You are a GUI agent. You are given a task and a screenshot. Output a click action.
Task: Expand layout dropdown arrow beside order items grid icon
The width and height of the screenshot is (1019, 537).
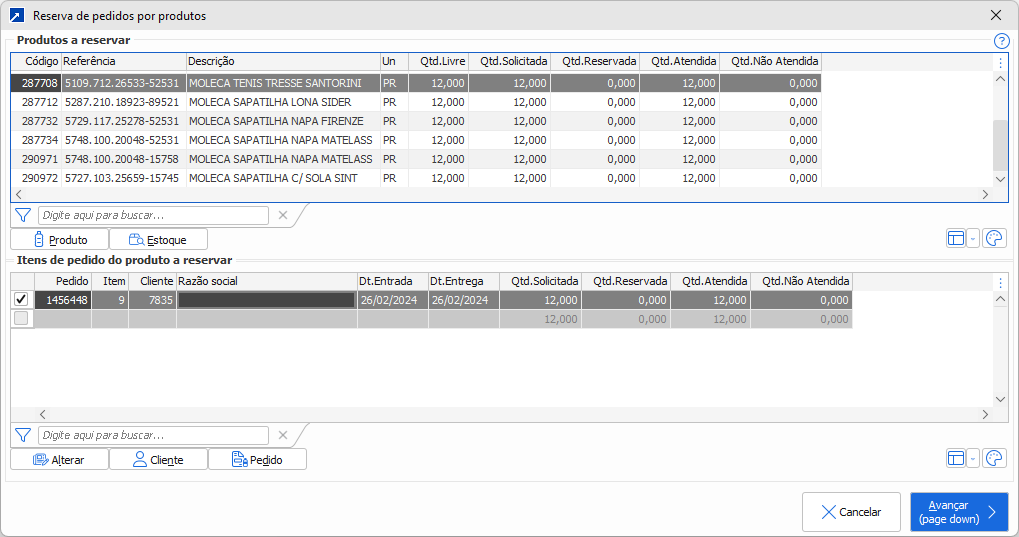(973, 458)
